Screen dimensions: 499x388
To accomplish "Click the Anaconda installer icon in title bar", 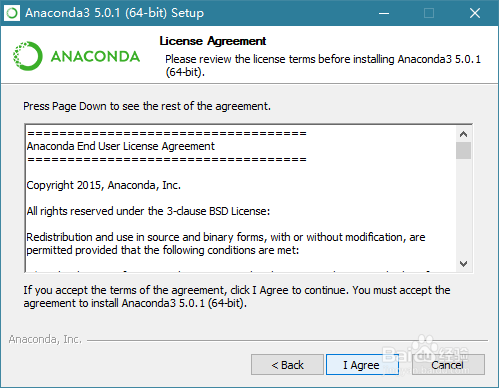I will click(x=12, y=13).
